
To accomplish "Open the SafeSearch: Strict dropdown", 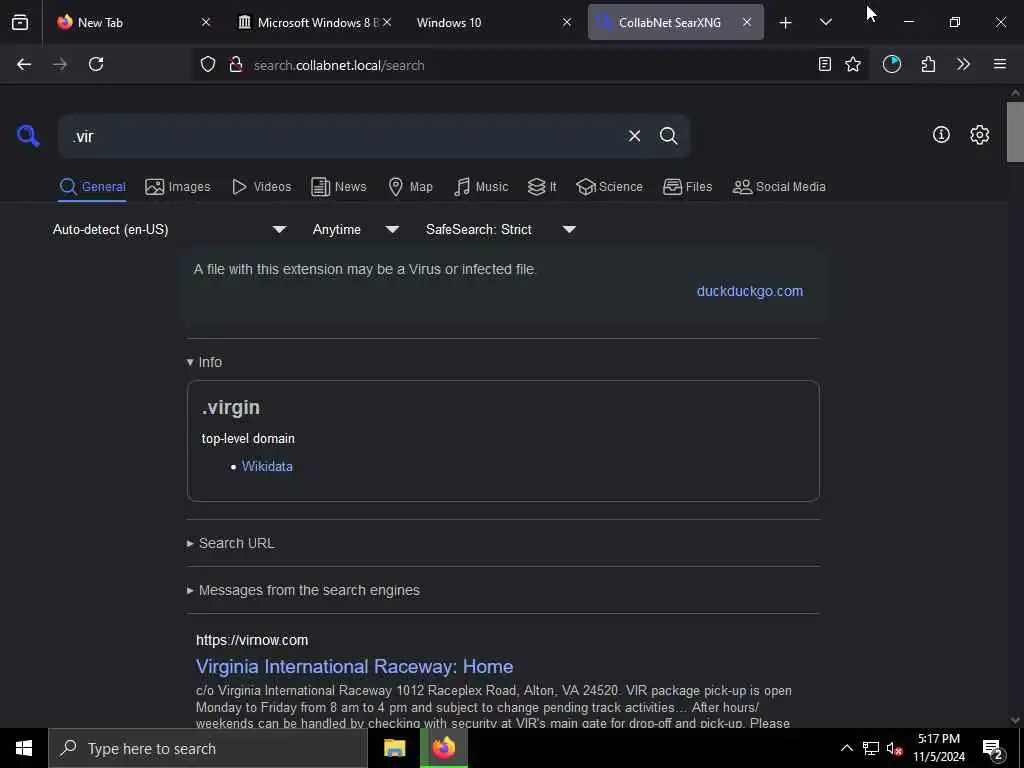I will click(x=500, y=229).
